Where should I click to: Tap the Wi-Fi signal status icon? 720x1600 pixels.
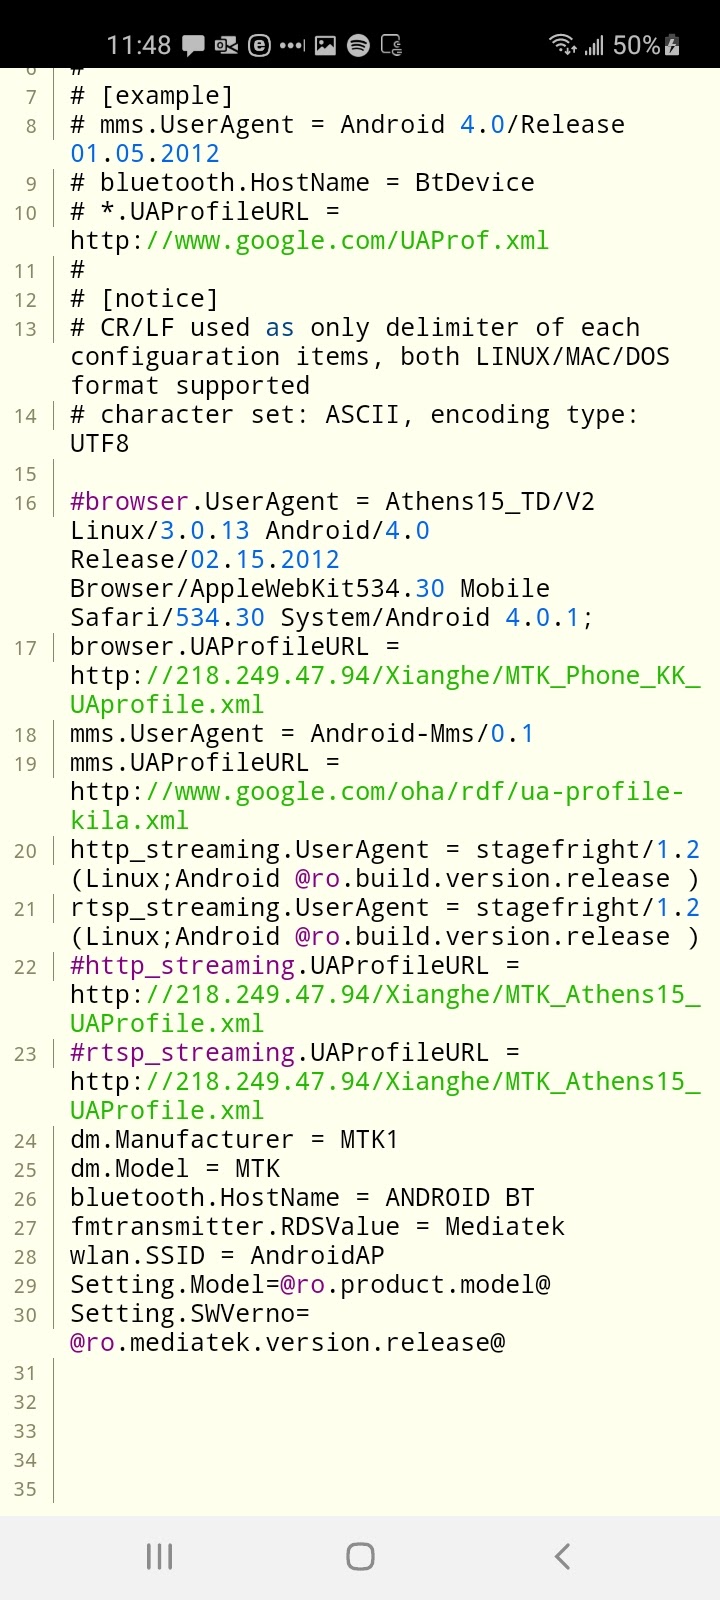(x=562, y=45)
